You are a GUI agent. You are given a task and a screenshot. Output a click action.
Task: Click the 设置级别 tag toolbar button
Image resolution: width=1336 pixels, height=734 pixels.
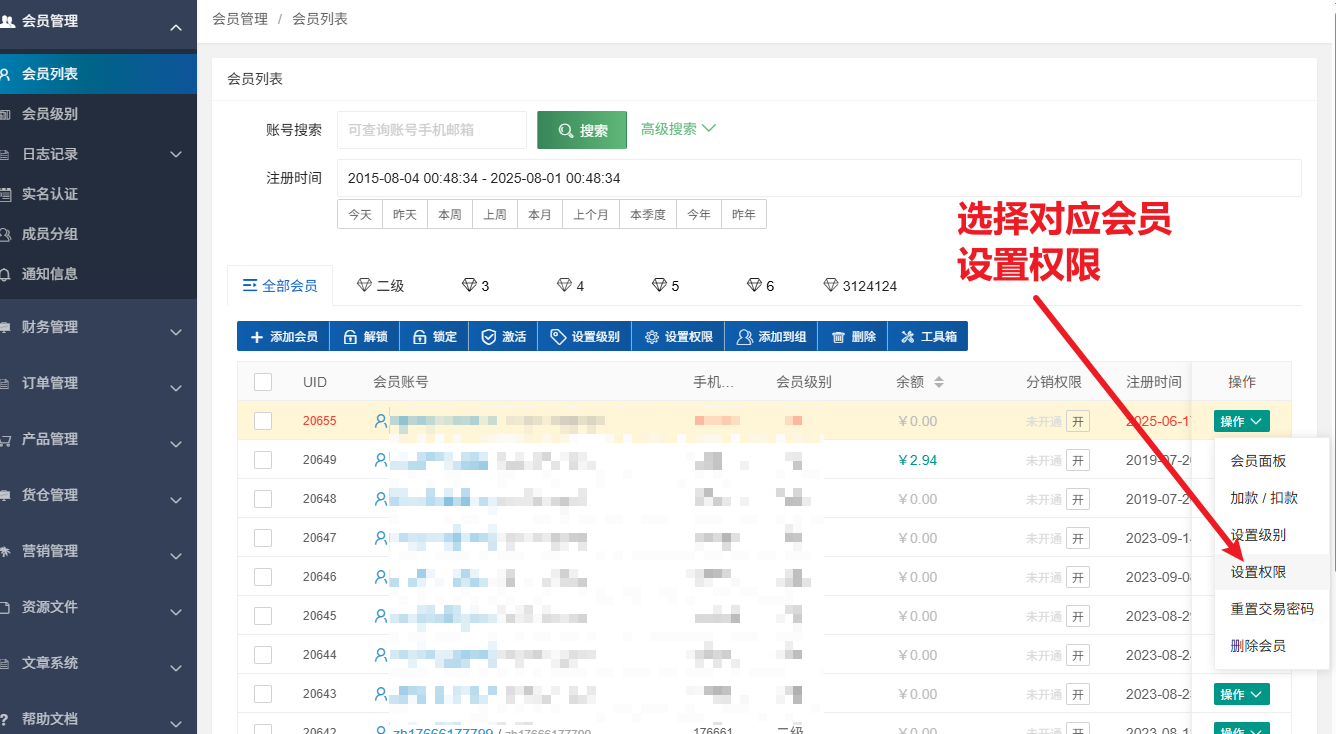pos(584,337)
